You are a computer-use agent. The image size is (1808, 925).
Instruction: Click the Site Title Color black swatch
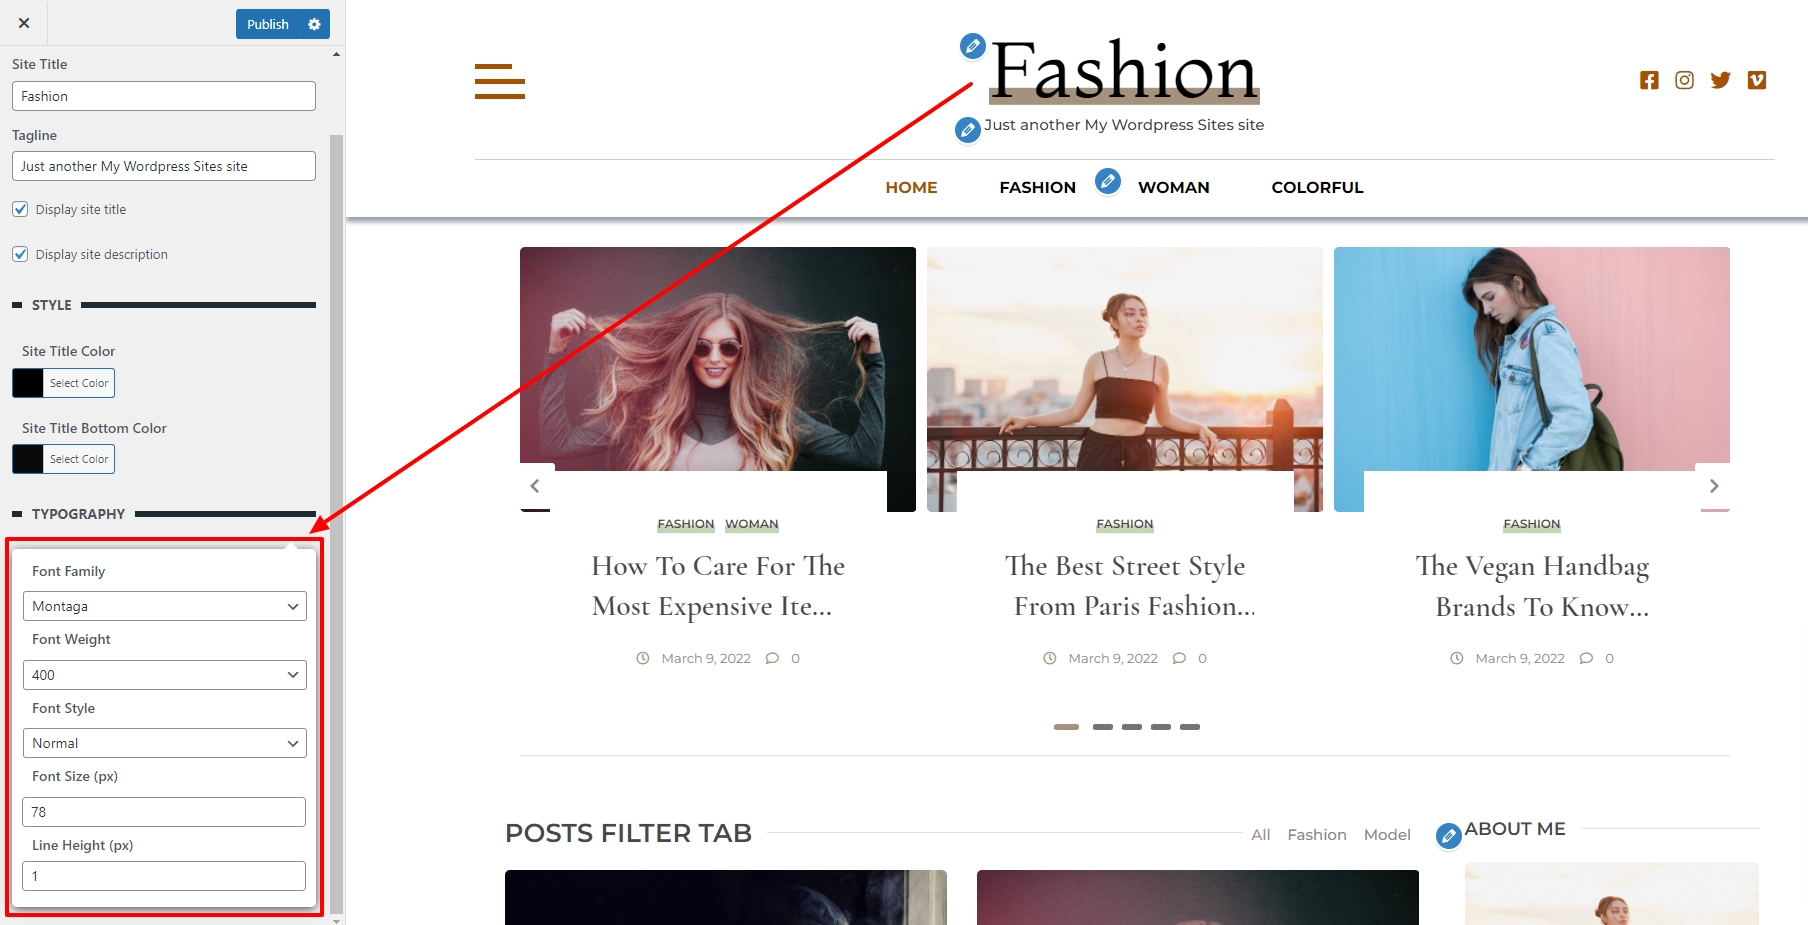(x=28, y=383)
